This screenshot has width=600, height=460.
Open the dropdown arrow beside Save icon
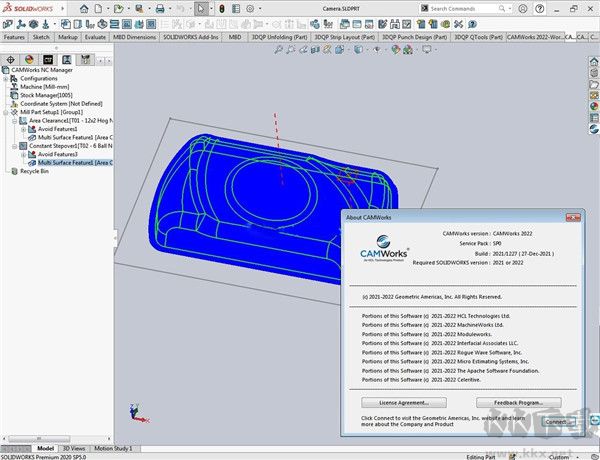pyautogui.click(x=149, y=8)
